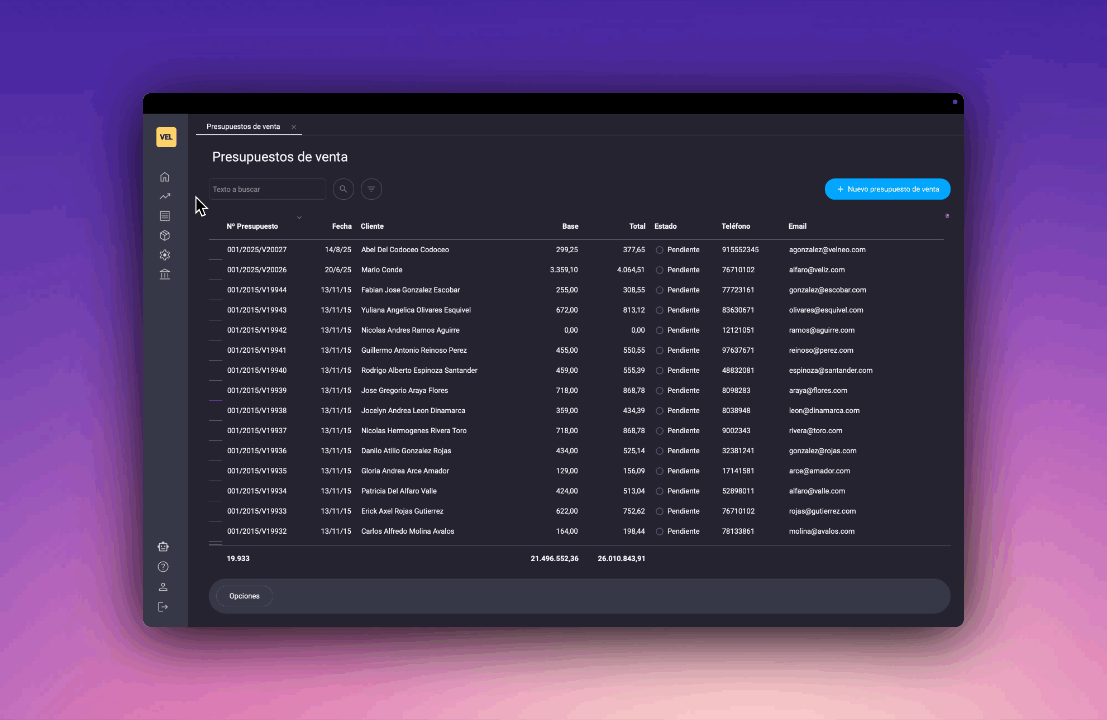Click the logout icon in the sidebar
This screenshot has width=1107, height=720.
tap(163, 607)
